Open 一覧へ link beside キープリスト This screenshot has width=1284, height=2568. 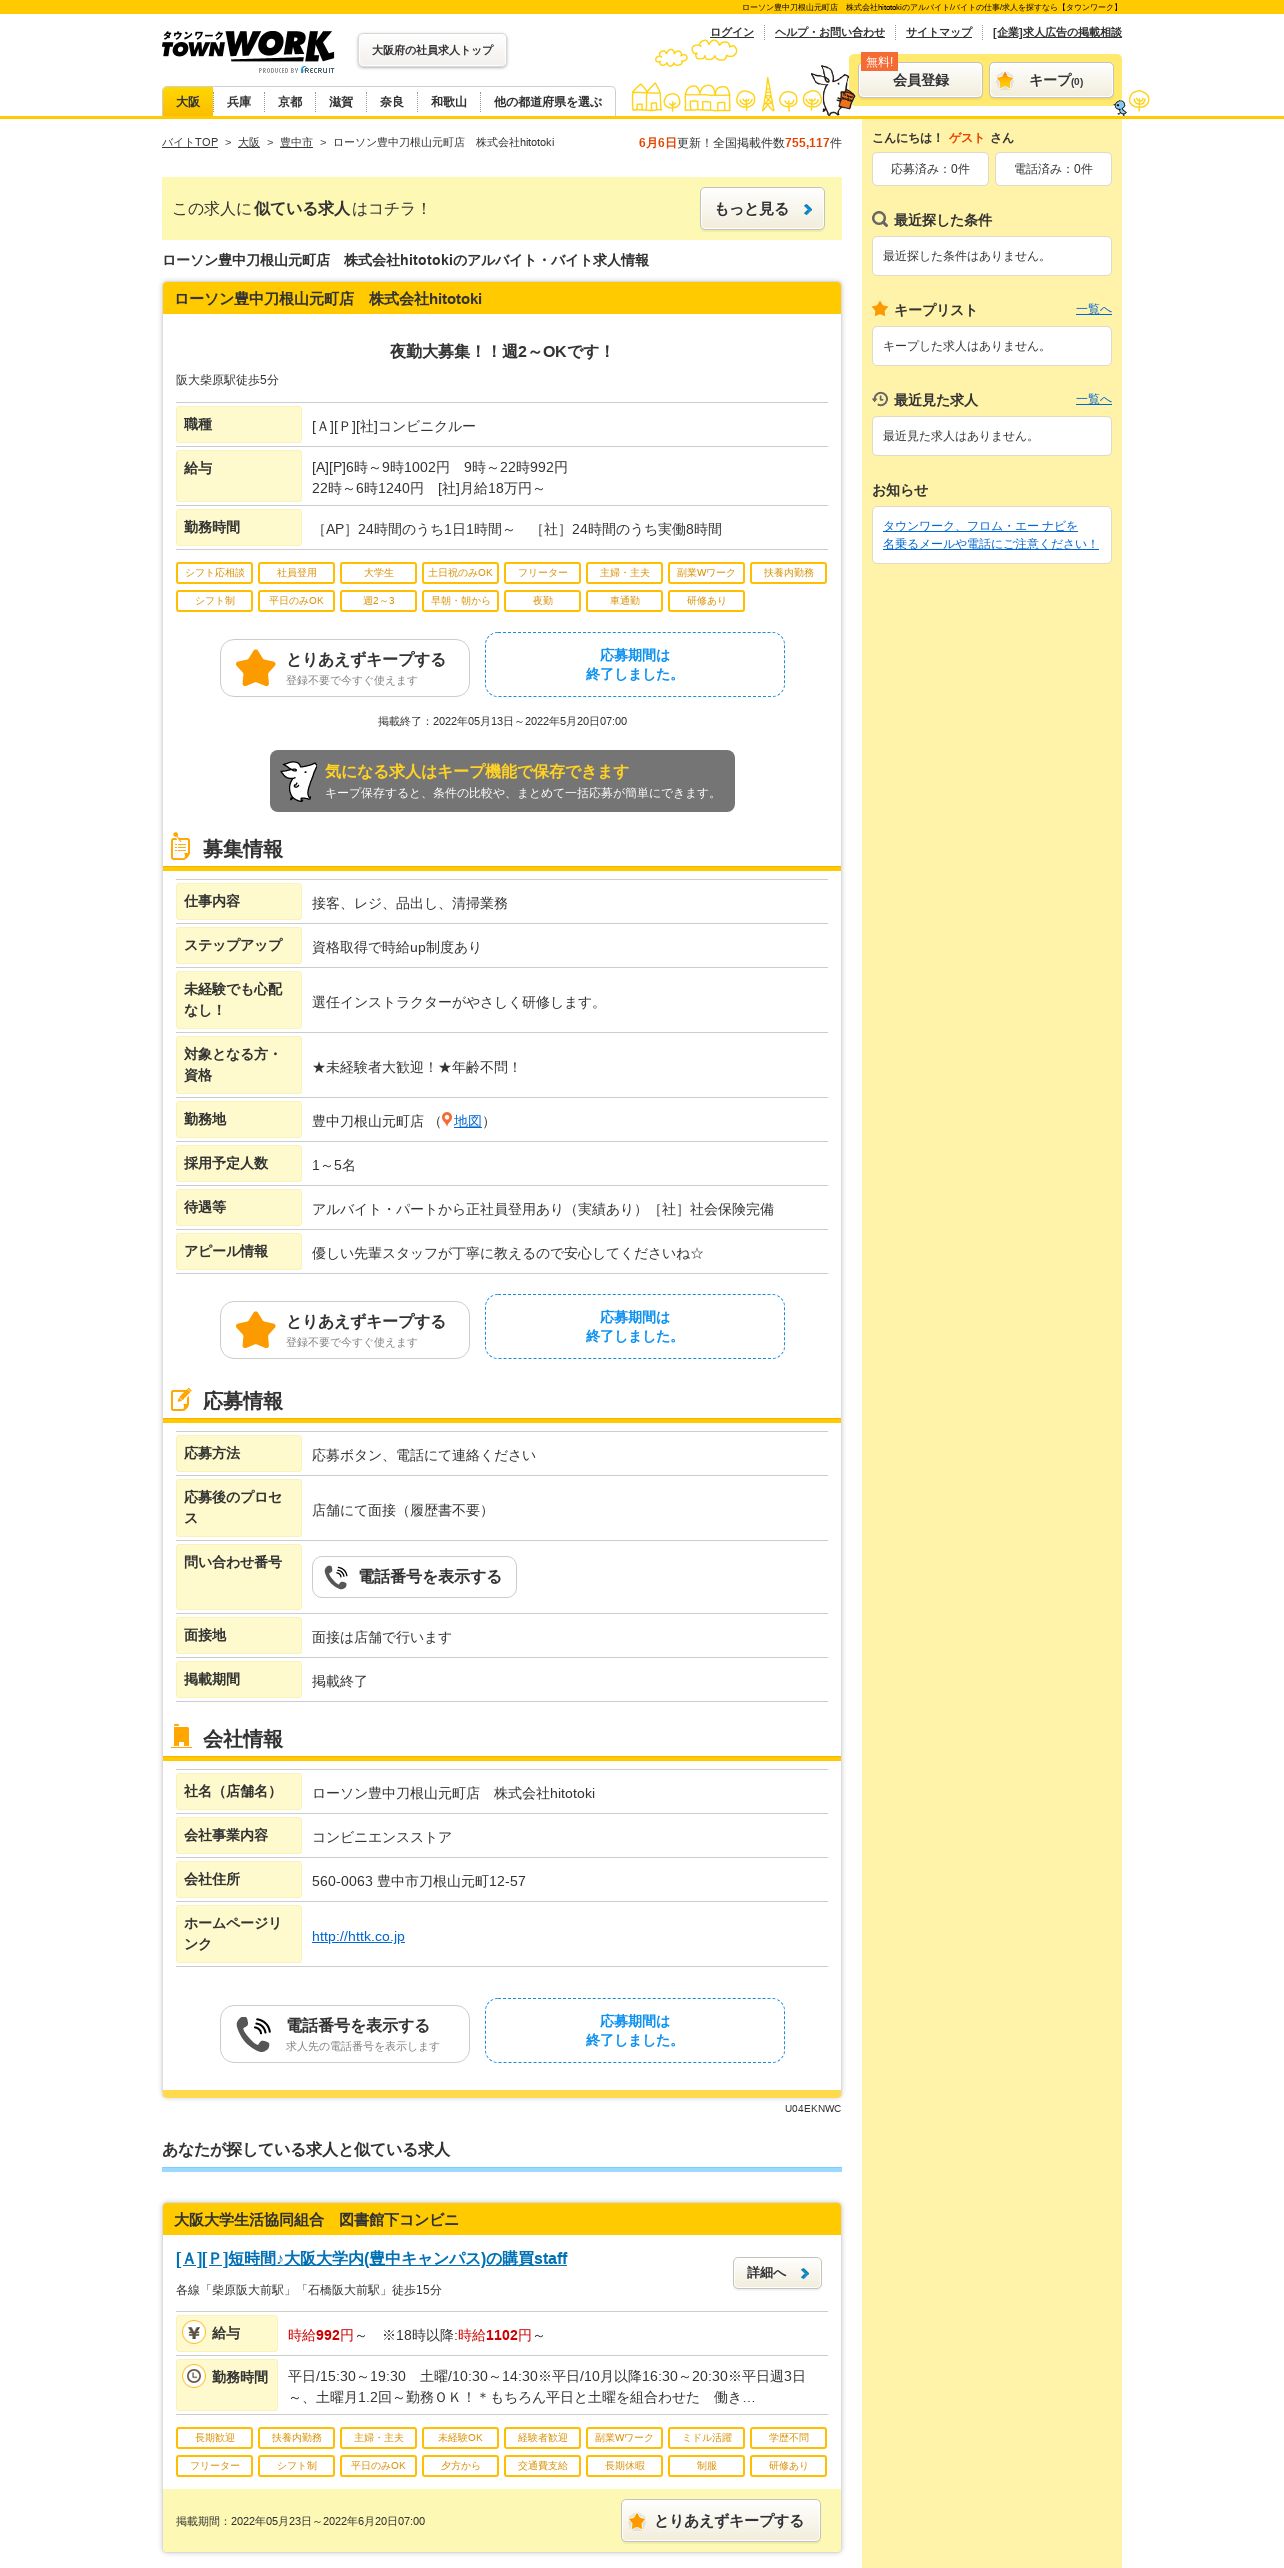click(x=1094, y=310)
